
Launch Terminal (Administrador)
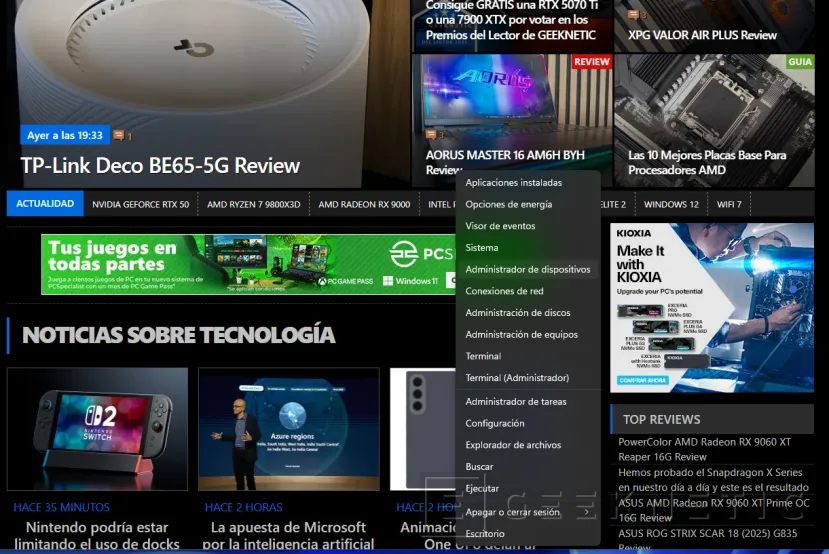[528, 377]
